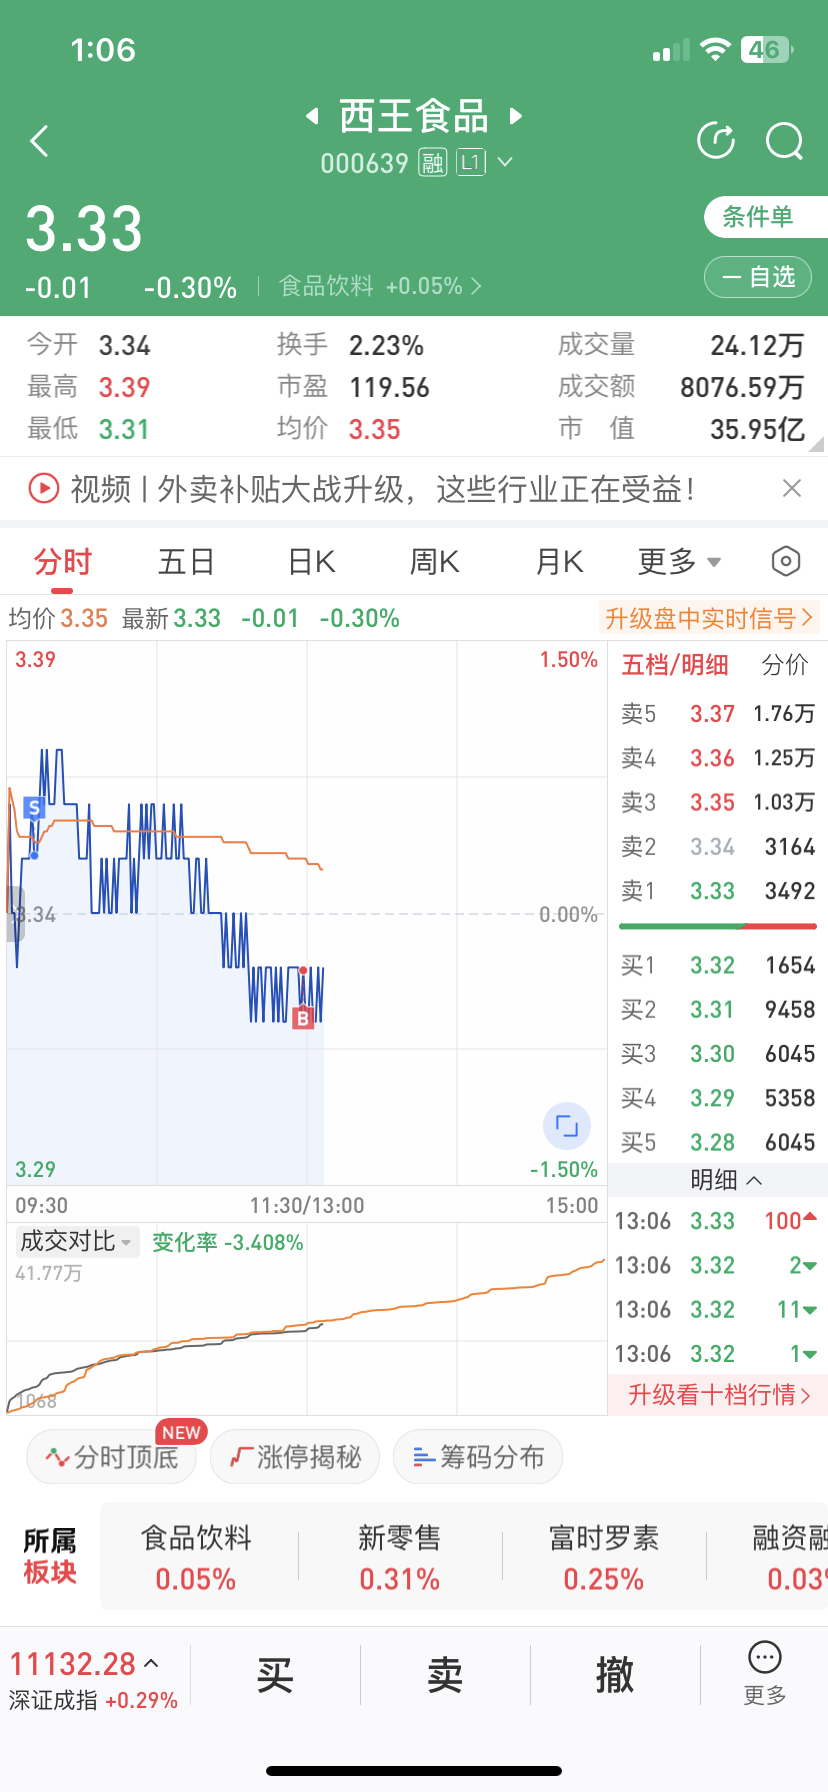Go to next stock arrow
828x1792 pixels.
(516, 116)
